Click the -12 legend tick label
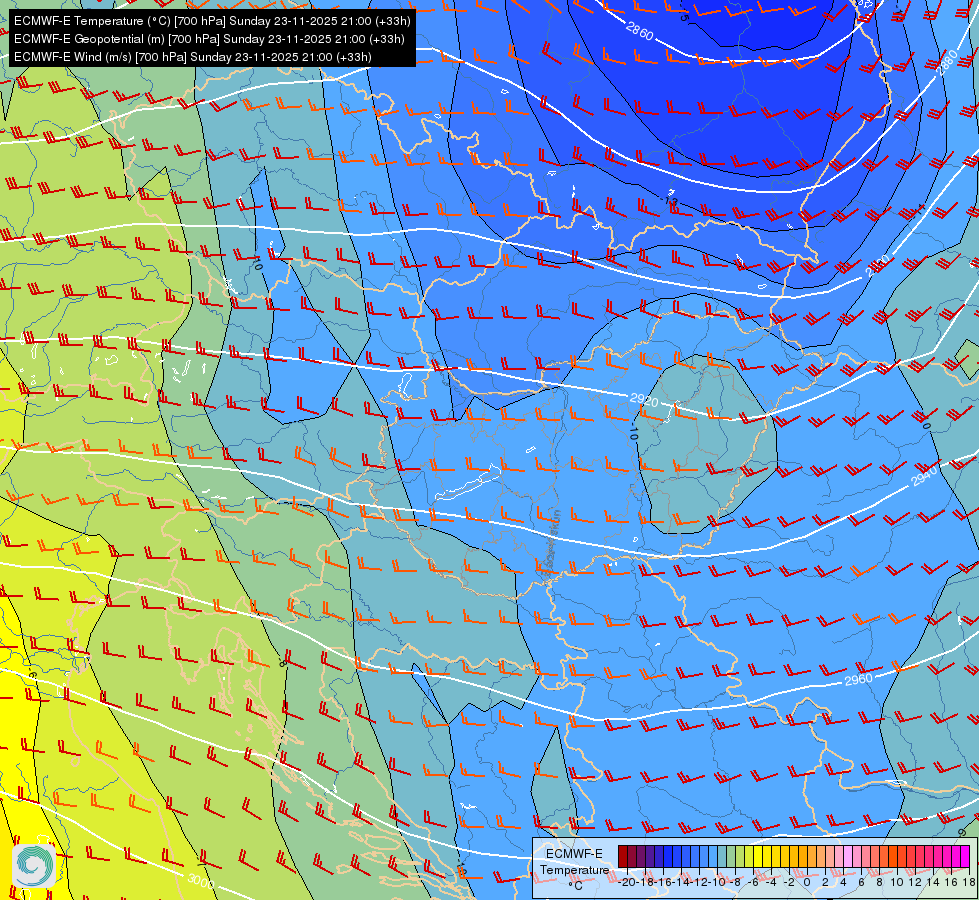 click(x=699, y=883)
